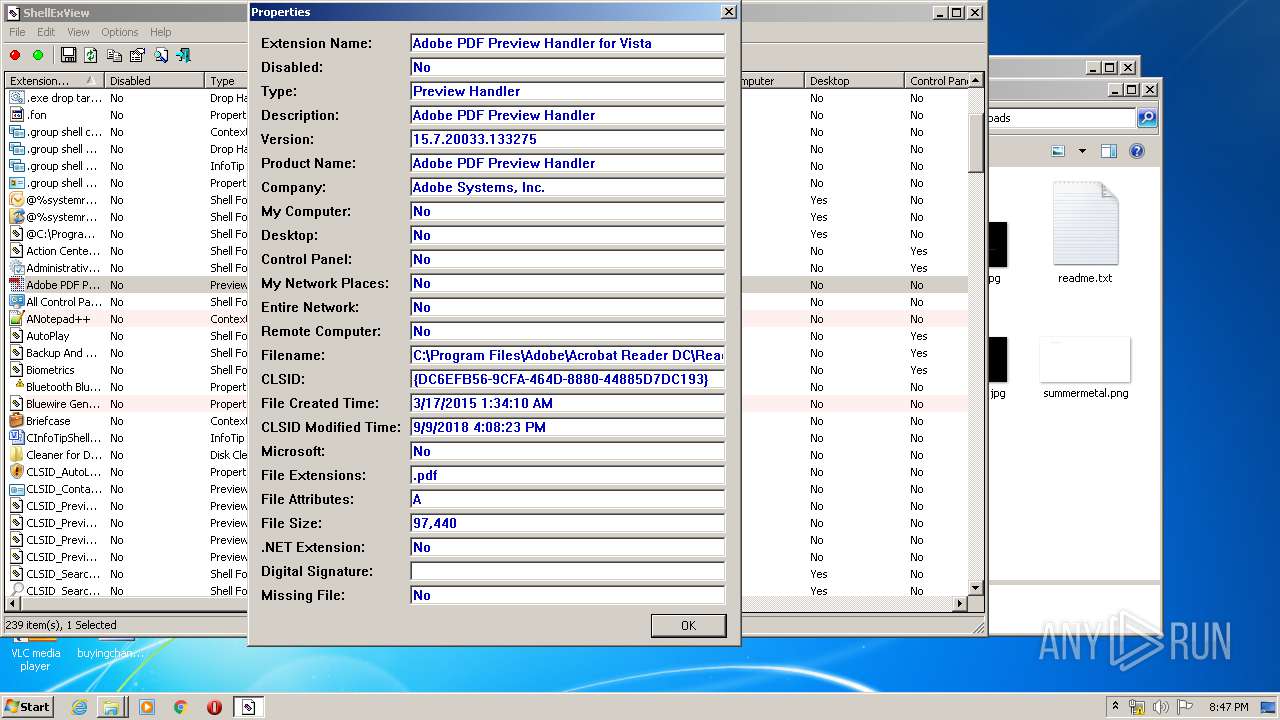
Task: Click the Find magnifier icon in ShellExView toolbar
Action: (x=160, y=55)
